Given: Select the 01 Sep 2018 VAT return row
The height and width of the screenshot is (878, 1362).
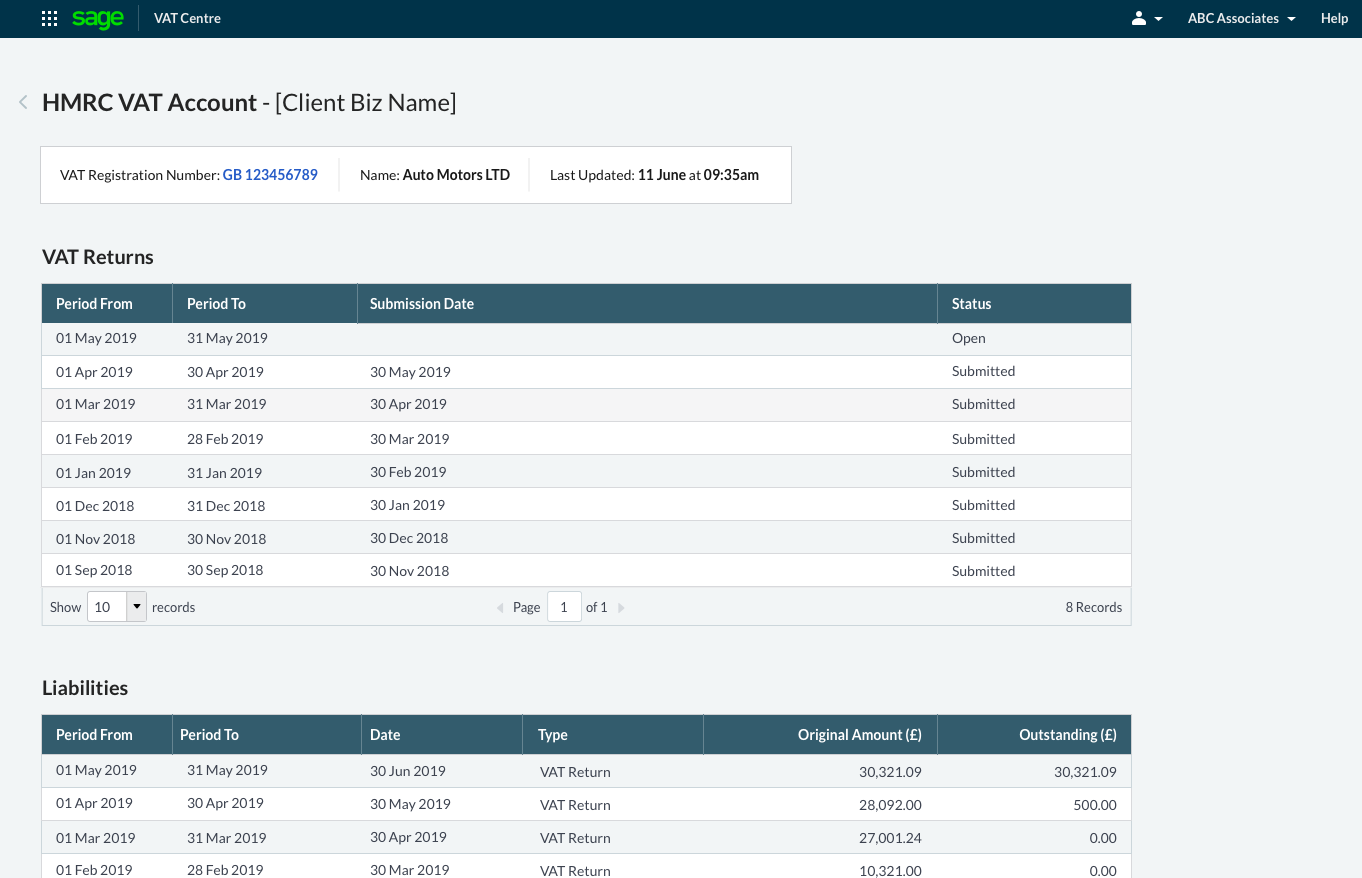Looking at the screenshot, I should coord(586,571).
